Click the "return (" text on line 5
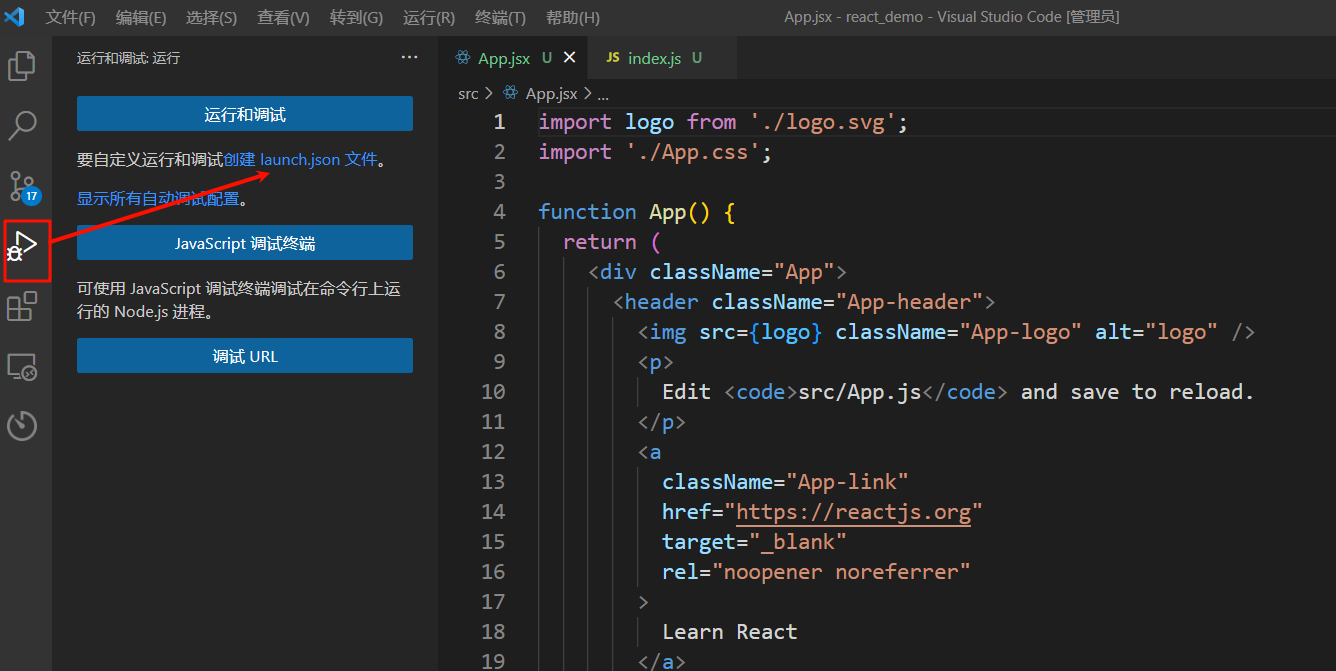Image resolution: width=1336 pixels, height=671 pixels. pos(612,242)
